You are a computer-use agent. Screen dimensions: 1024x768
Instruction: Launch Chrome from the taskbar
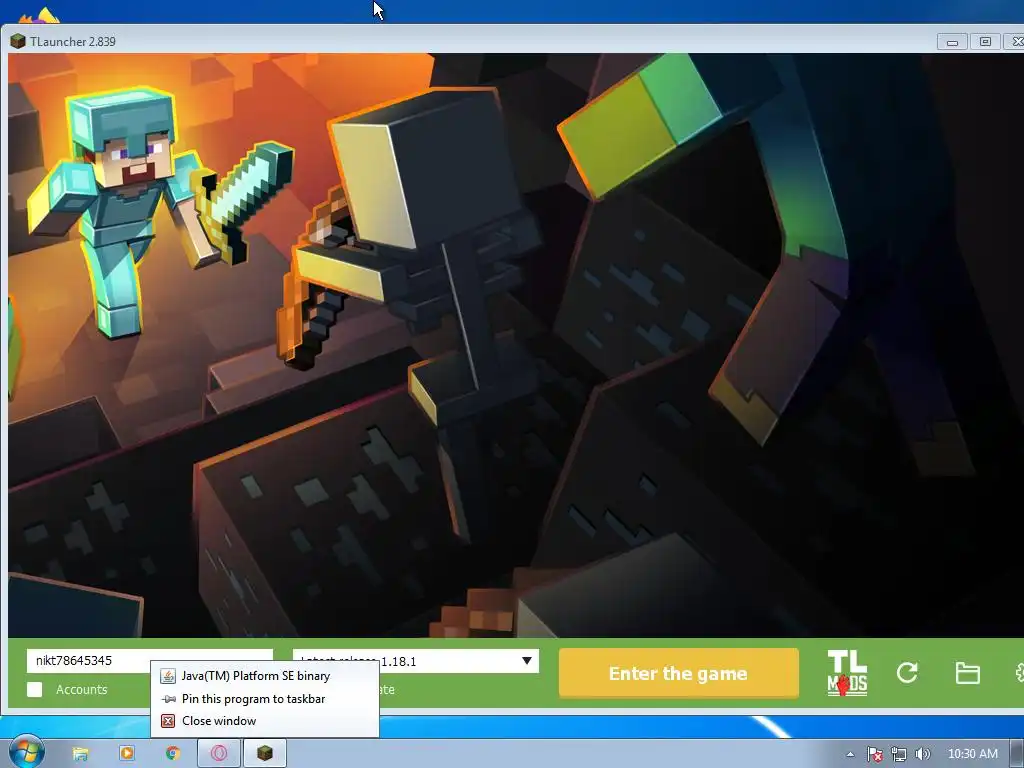click(173, 754)
